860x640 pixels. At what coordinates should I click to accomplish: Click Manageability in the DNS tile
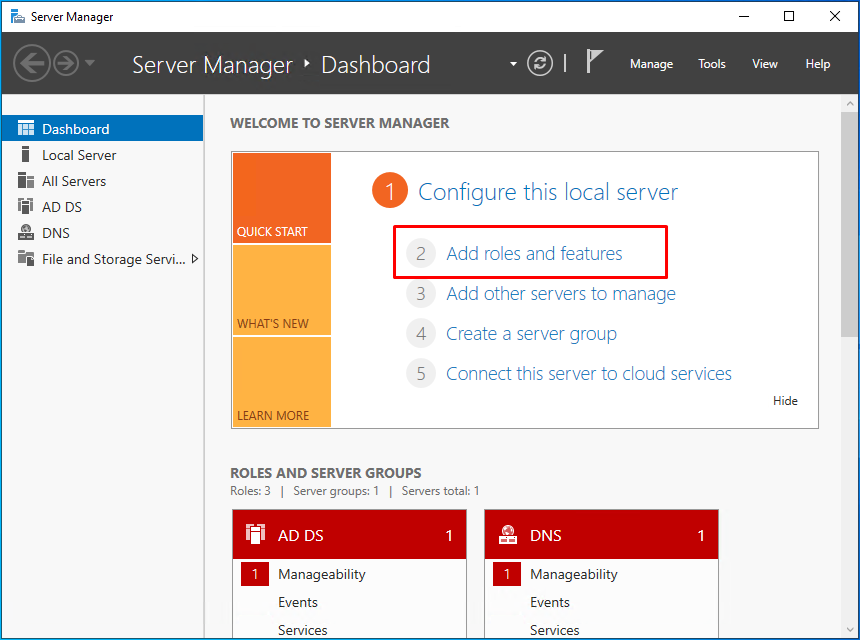(x=574, y=574)
